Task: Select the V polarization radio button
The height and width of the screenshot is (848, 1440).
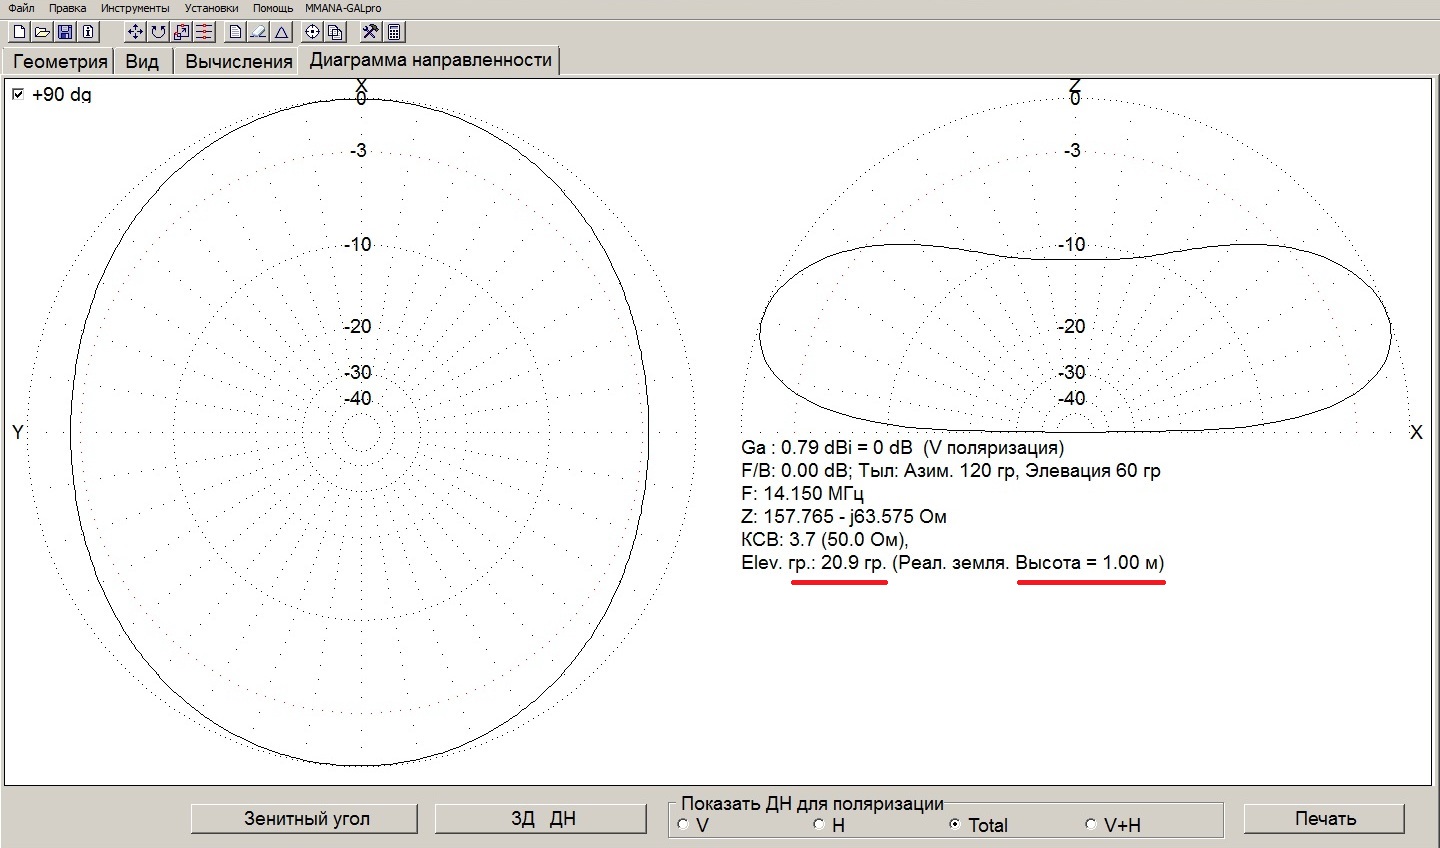Action: pyautogui.click(x=684, y=825)
